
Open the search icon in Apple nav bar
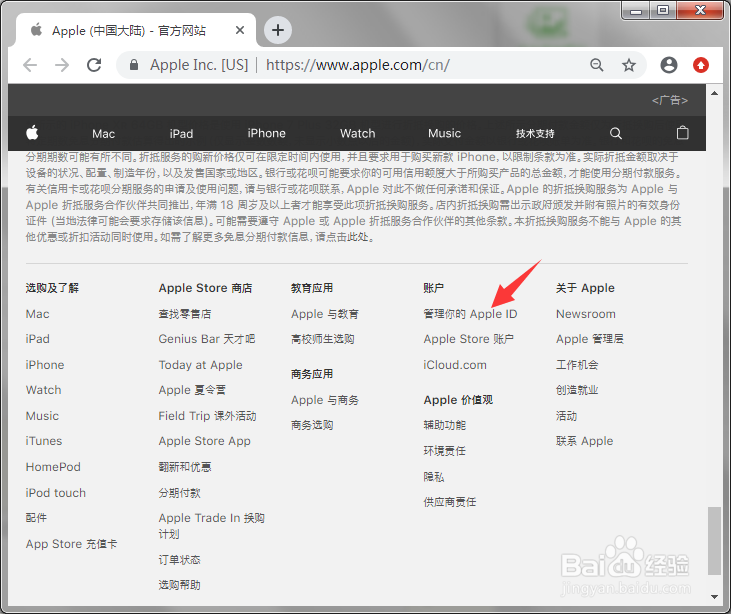pyautogui.click(x=616, y=133)
